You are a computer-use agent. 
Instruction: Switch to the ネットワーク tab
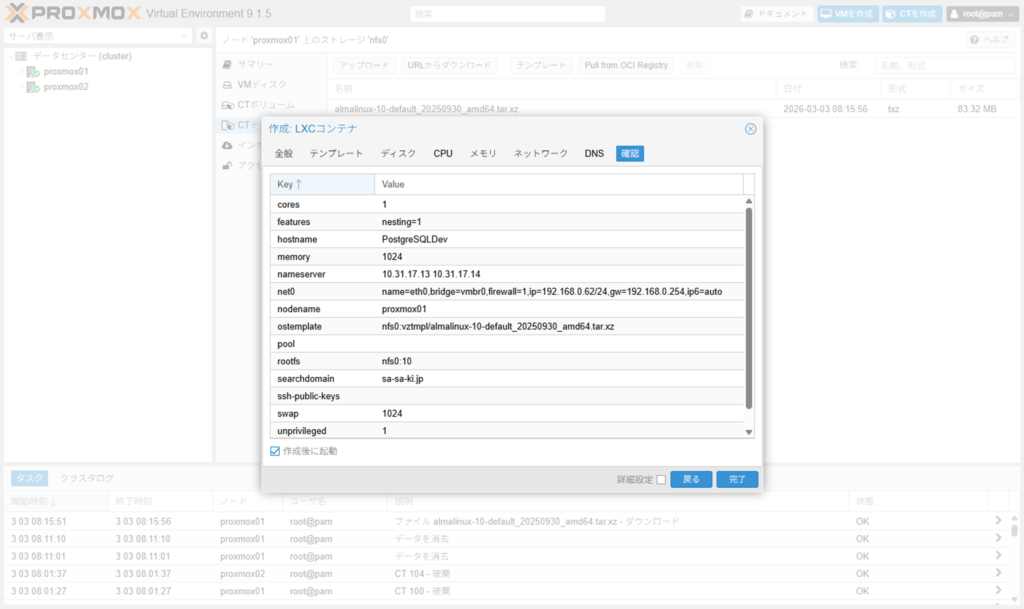(540, 154)
